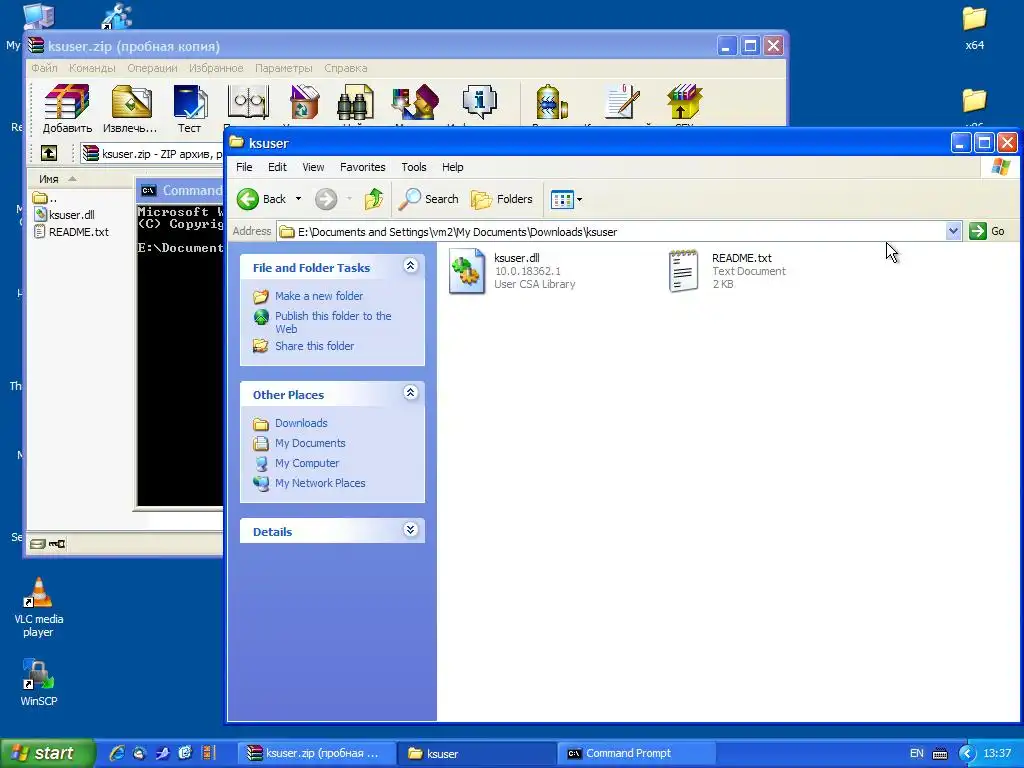
Task: Collapse the File and Folder Tasks panel
Action: (x=411, y=266)
